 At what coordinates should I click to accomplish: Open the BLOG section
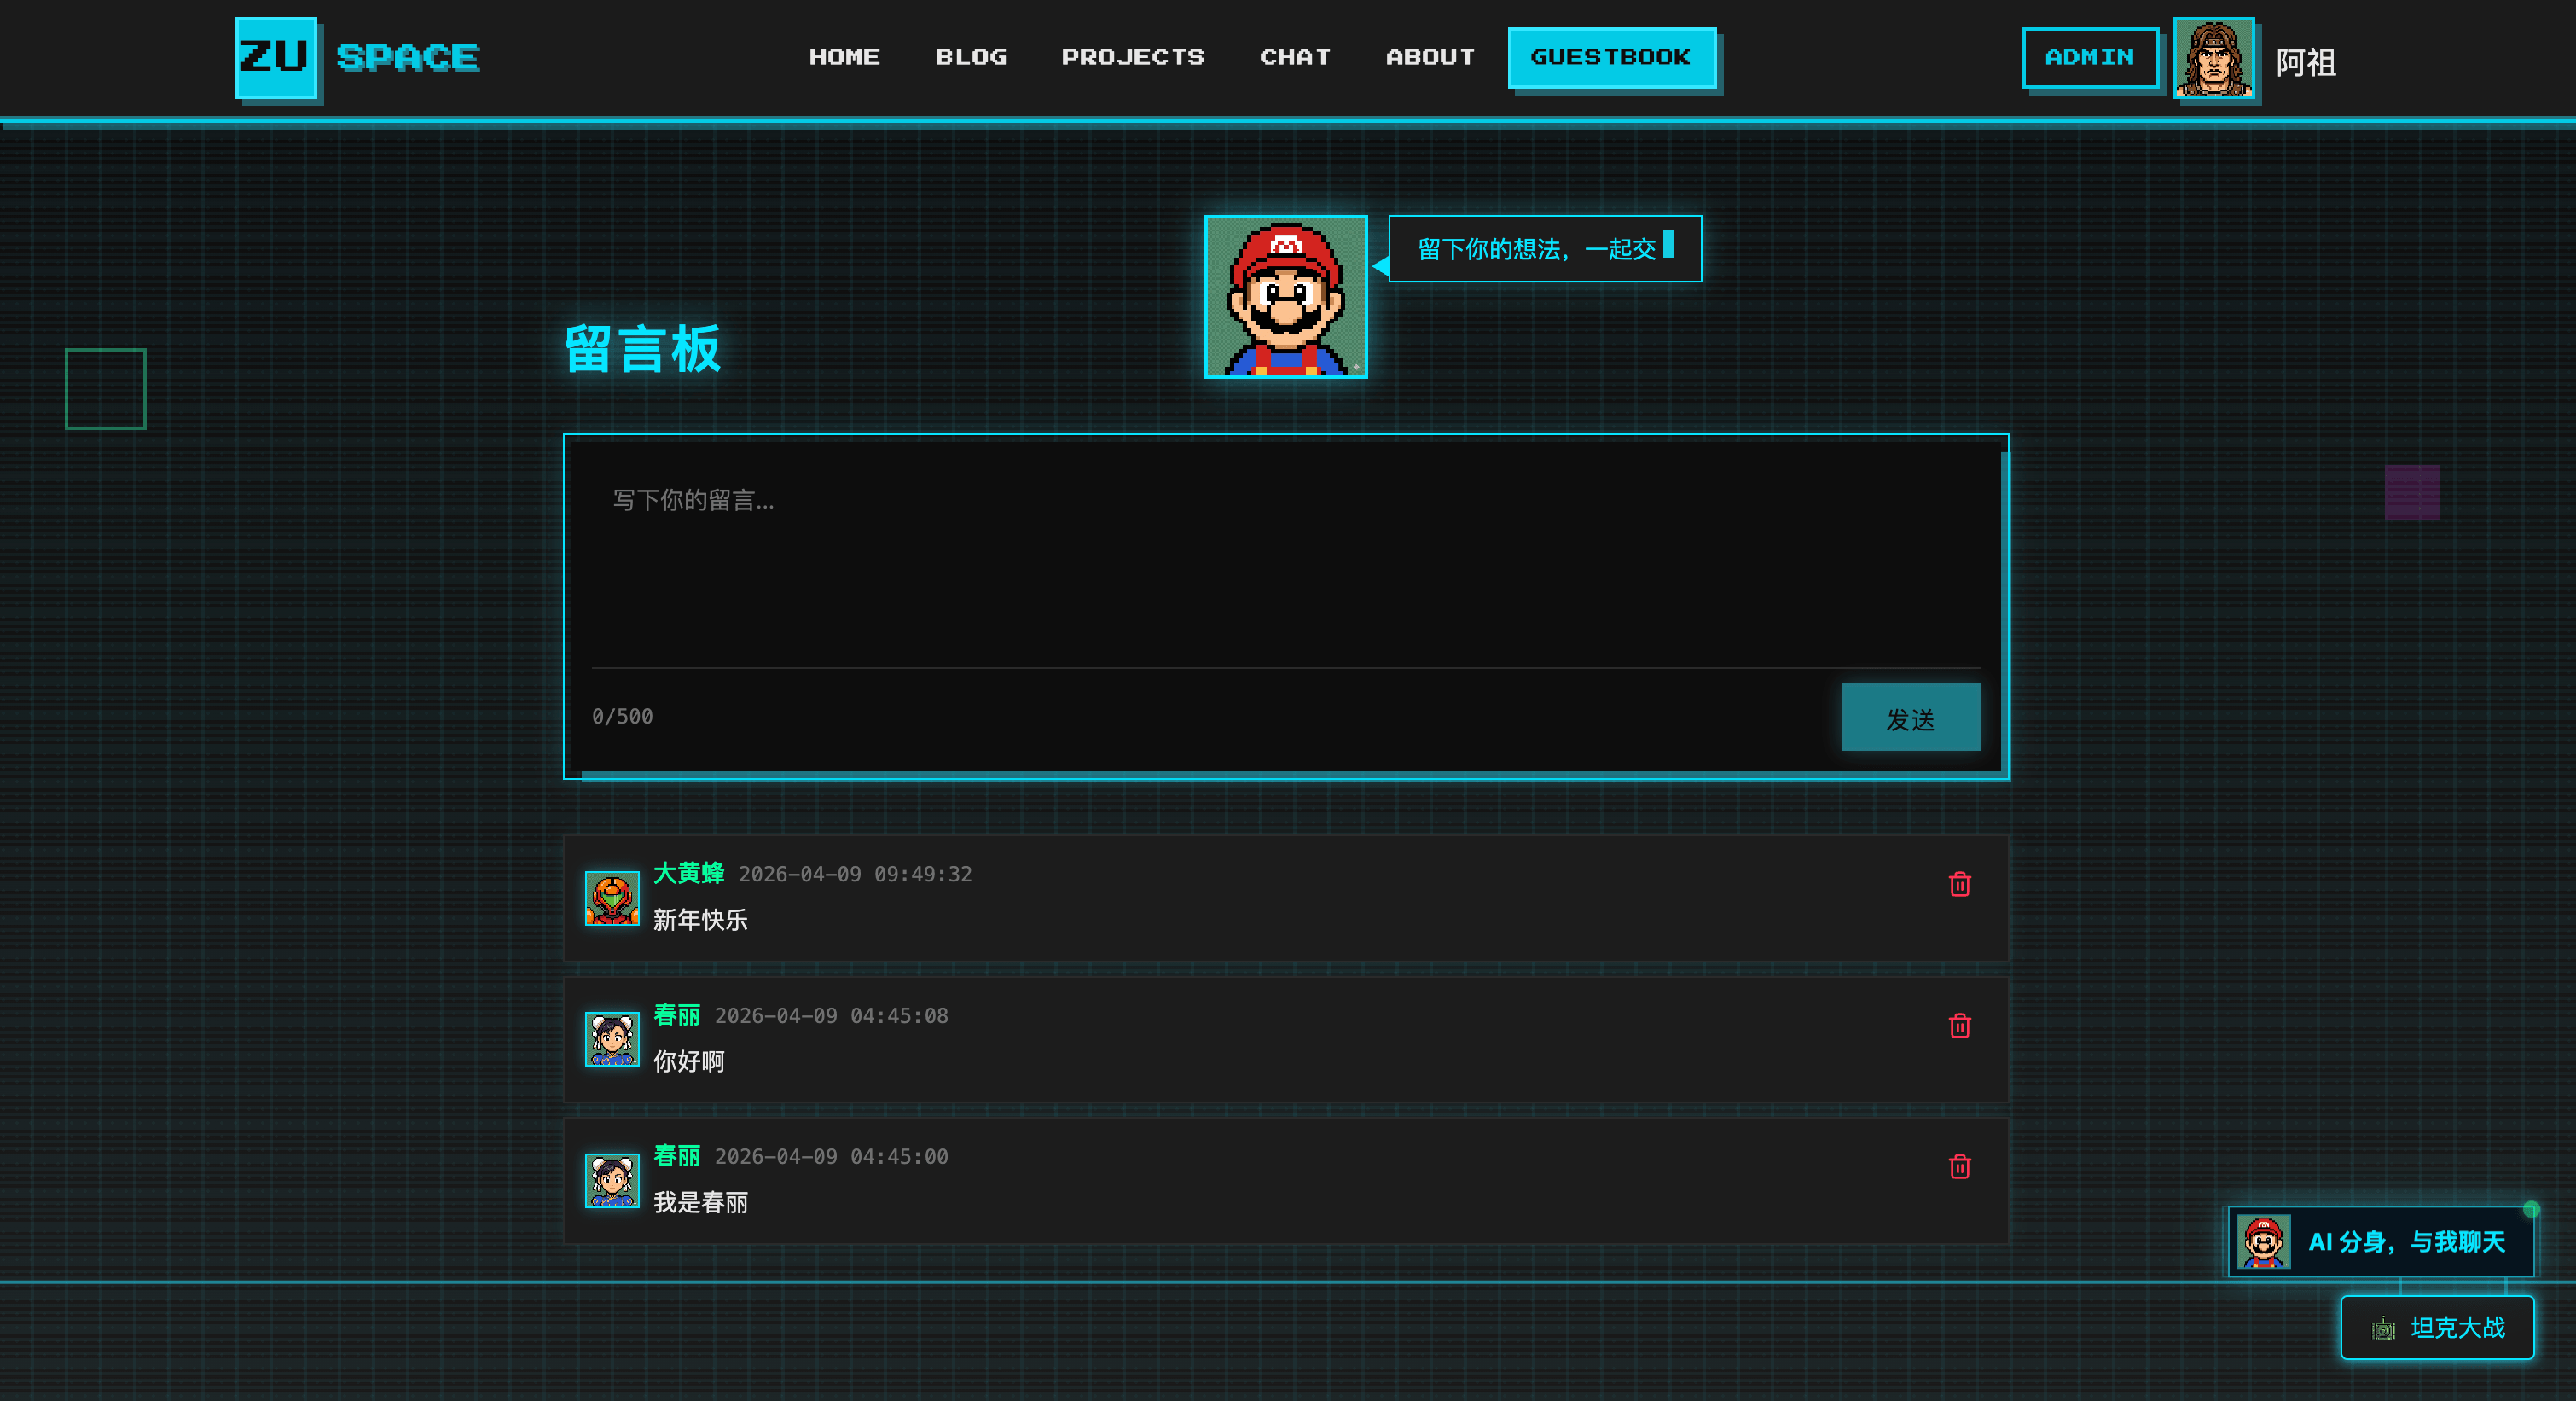pos(970,57)
